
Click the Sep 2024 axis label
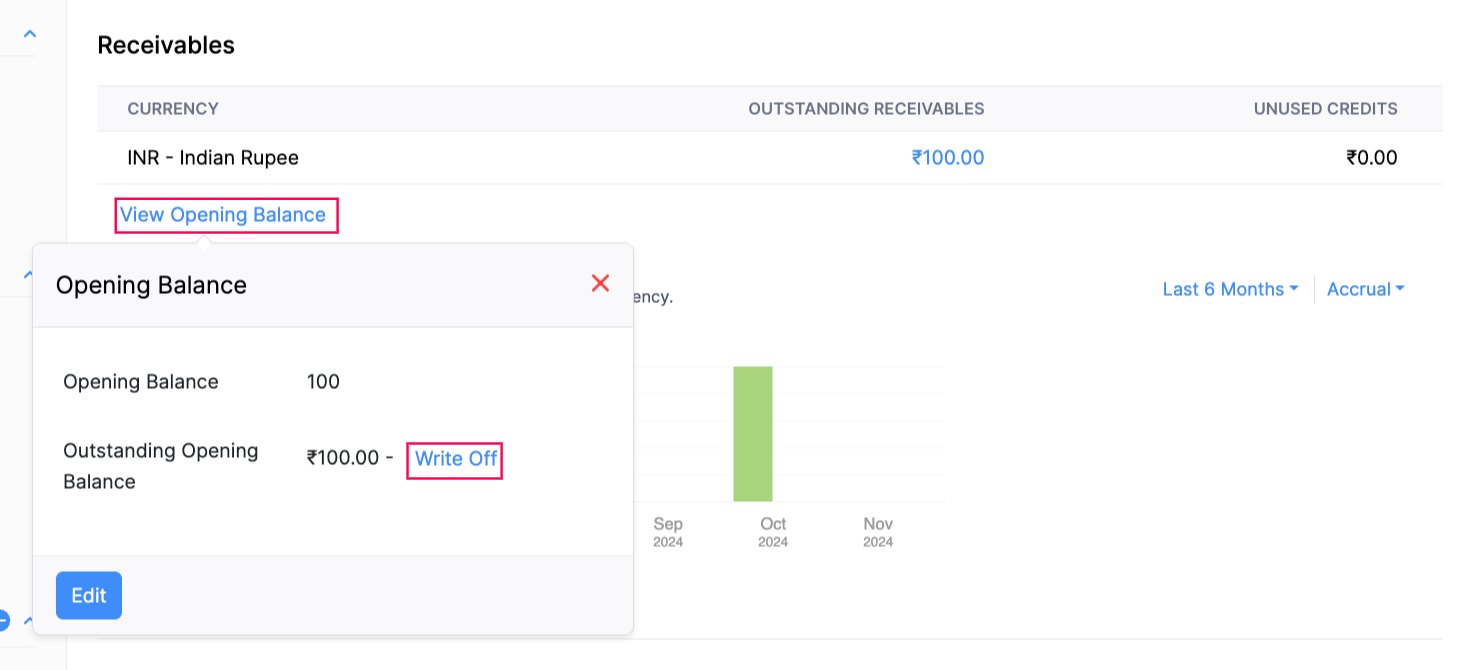coord(668,532)
